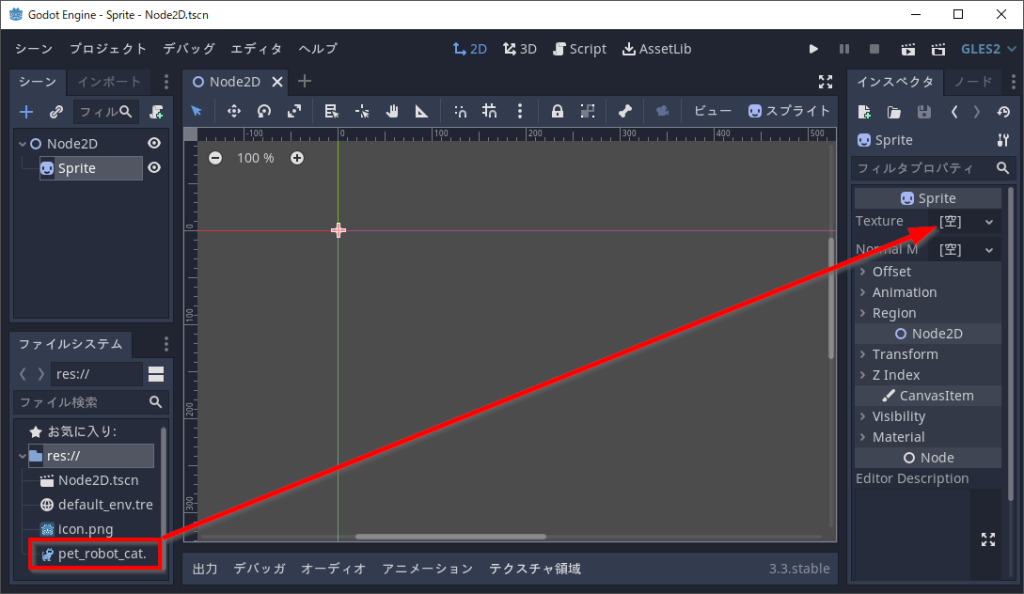Lock the selected node with the padlock icon
The height and width of the screenshot is (594, 1024).
coord(557,111)
